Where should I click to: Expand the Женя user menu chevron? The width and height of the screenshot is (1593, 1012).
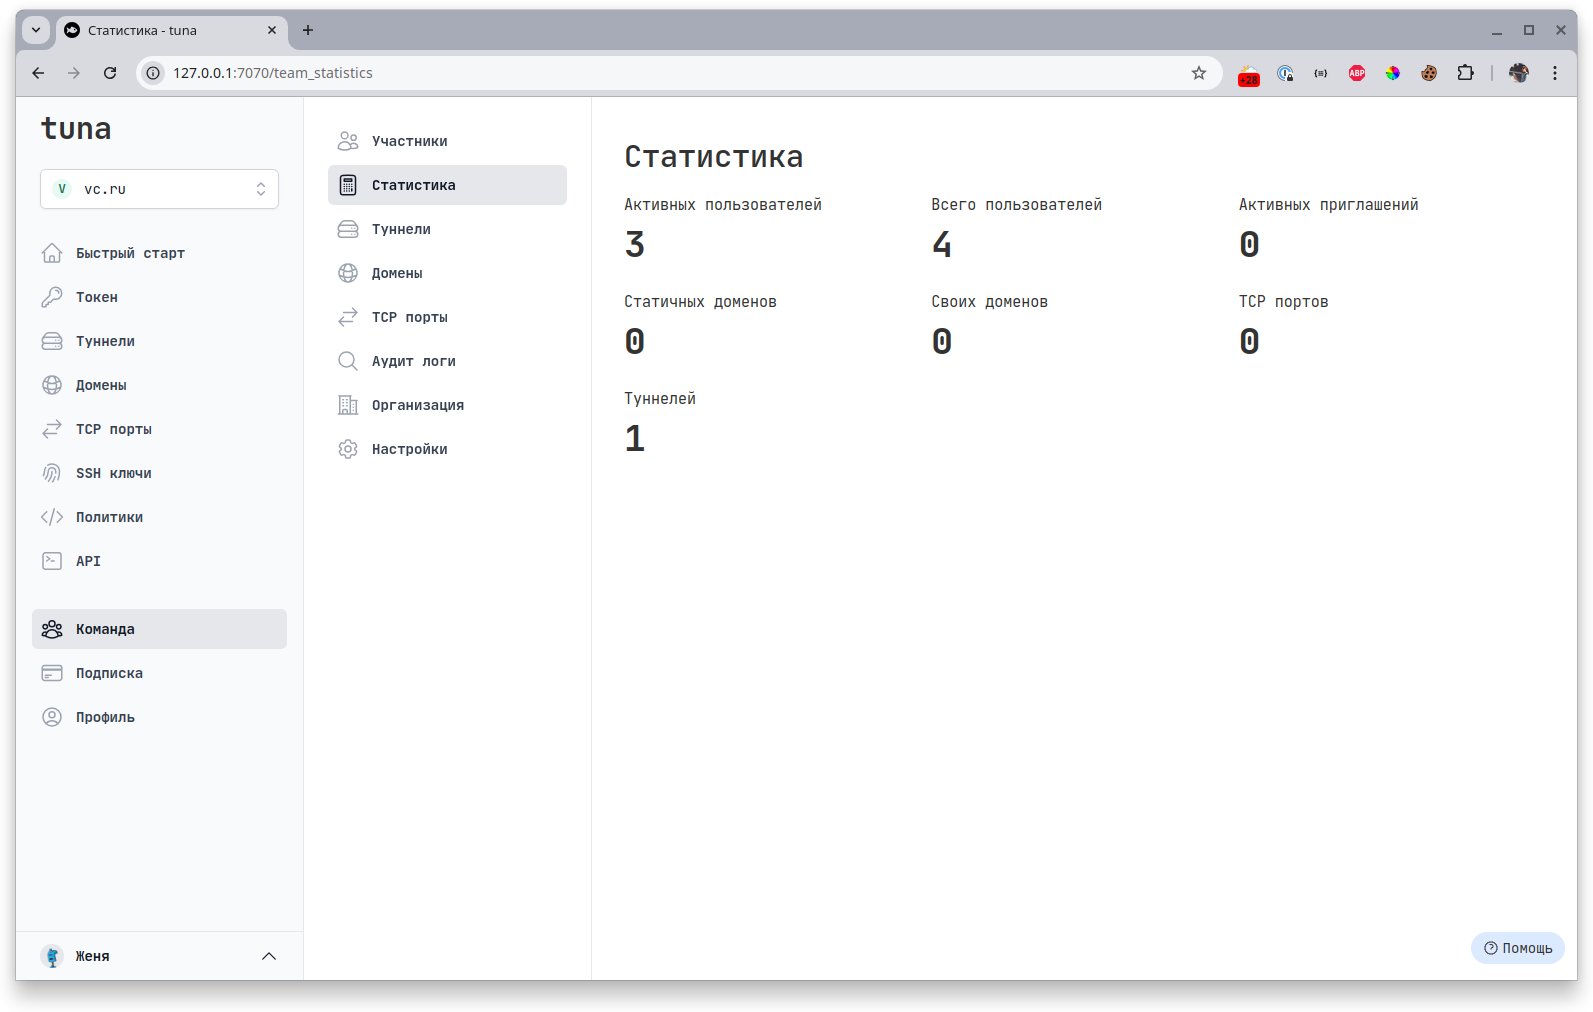point(269,956)
